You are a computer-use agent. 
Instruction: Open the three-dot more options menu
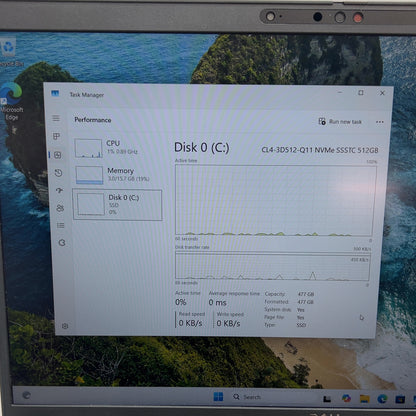pos(380,122)
